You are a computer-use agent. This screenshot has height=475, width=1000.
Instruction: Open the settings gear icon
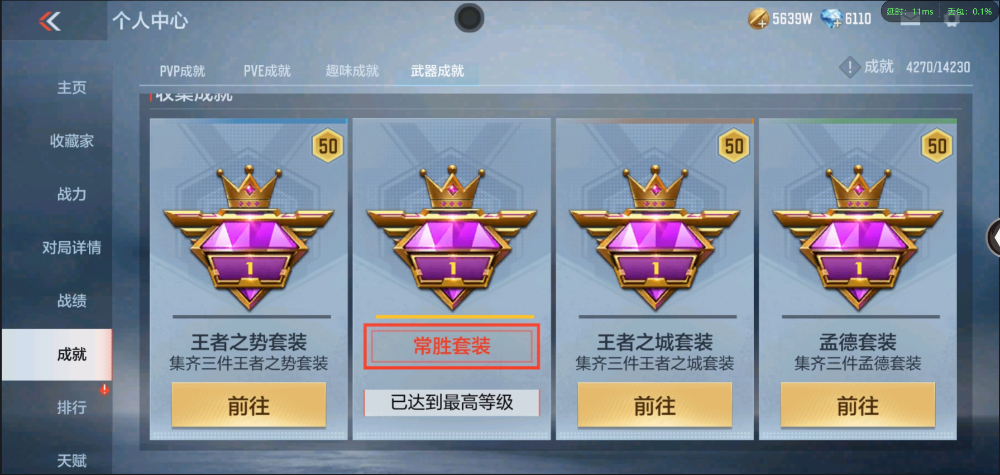point(952,20)
